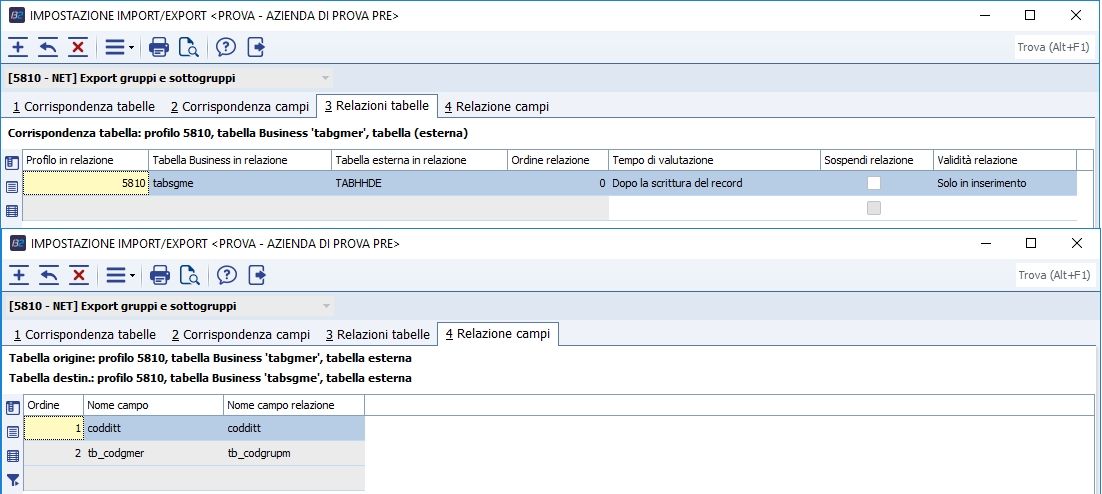The image size is (1102, 494).
Task: Click the Tempo di valutazione column header
Action: (x=713, y=160)
